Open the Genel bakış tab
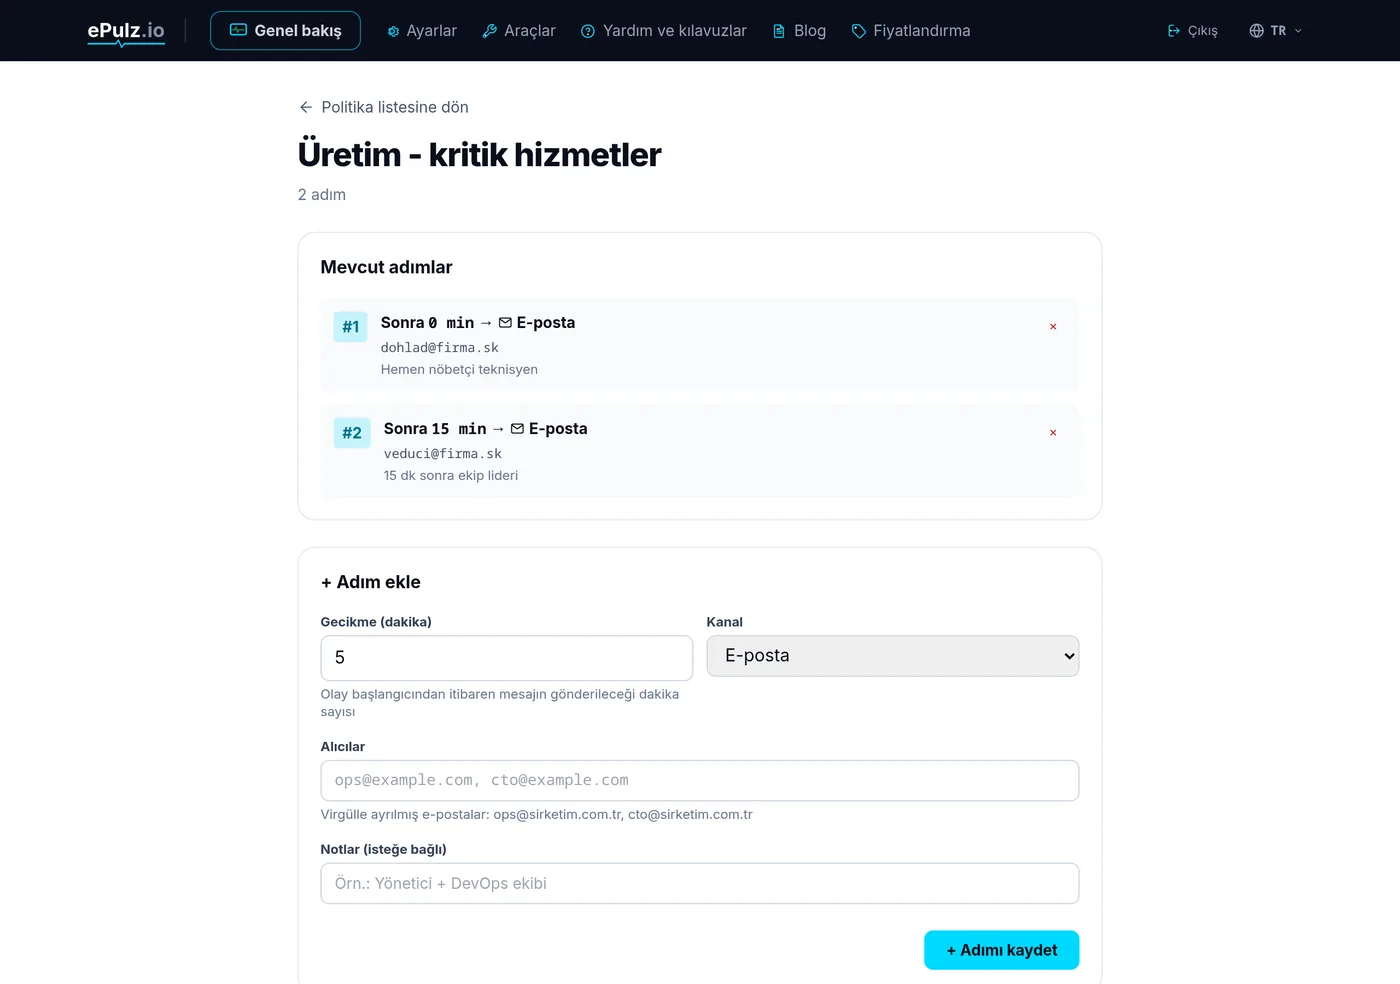Image resolution: width=1400 pixels, height=984 pixels. coord(285,31)
